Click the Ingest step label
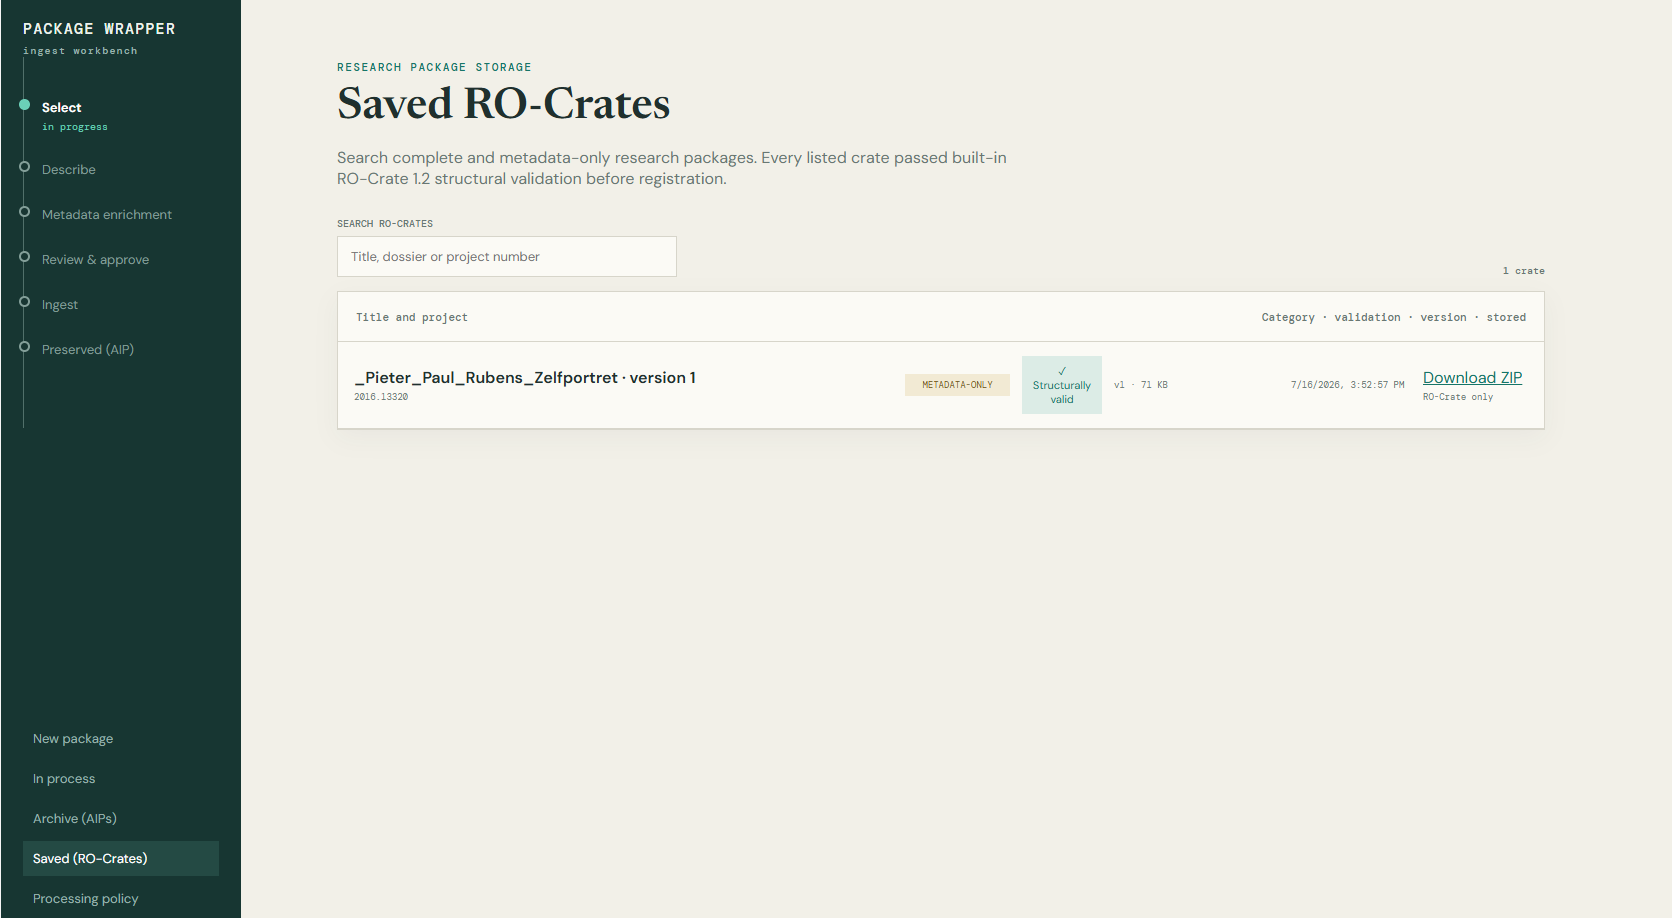The width and height of the screenshot is (1672, 918). (x=60, y=305)
